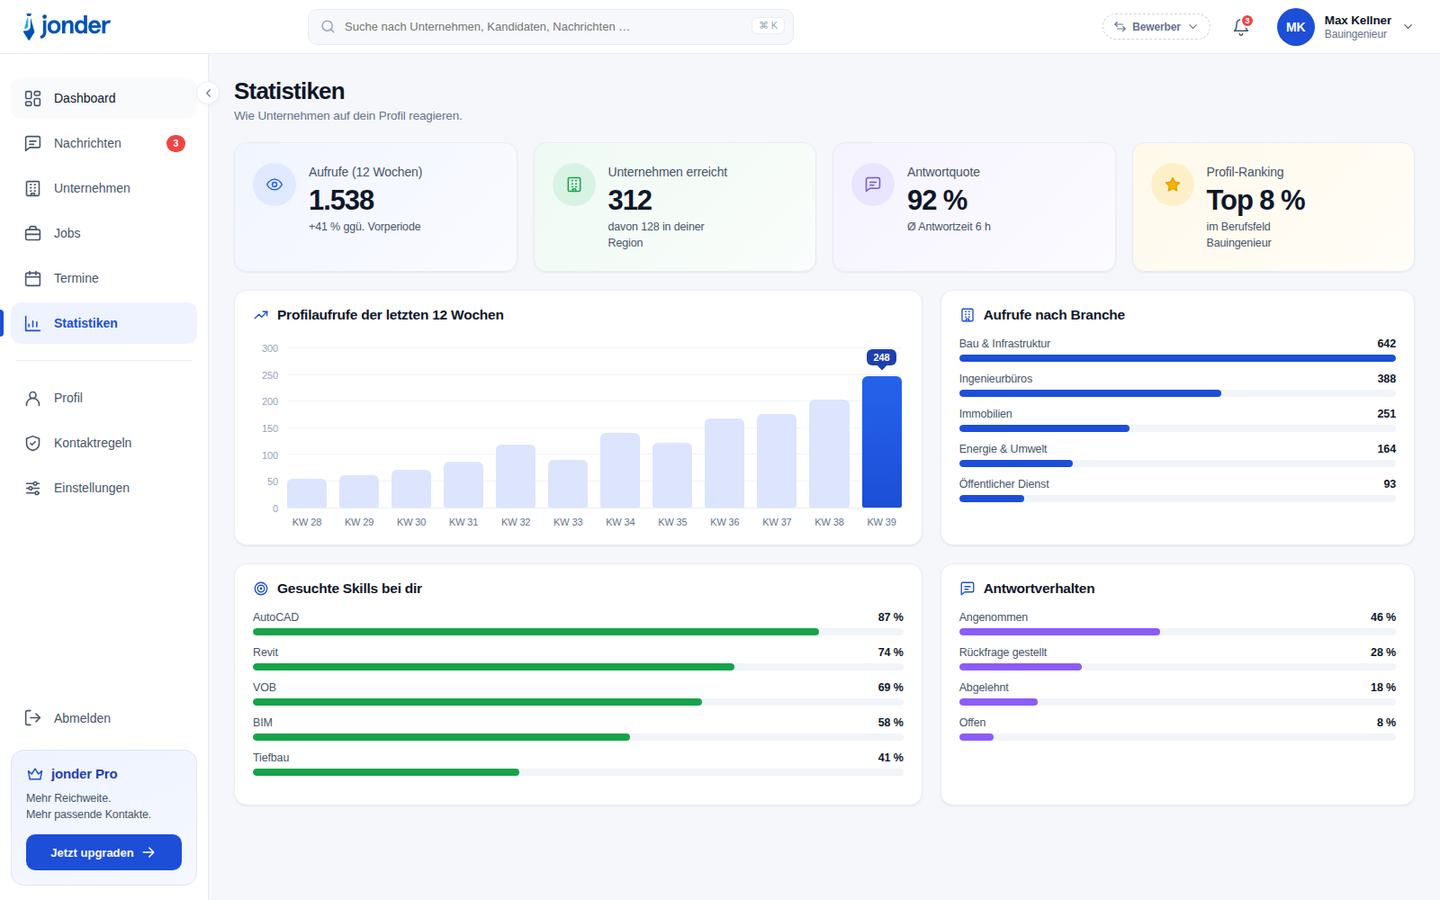Click the Revit skill progress bar

point(578,667)
